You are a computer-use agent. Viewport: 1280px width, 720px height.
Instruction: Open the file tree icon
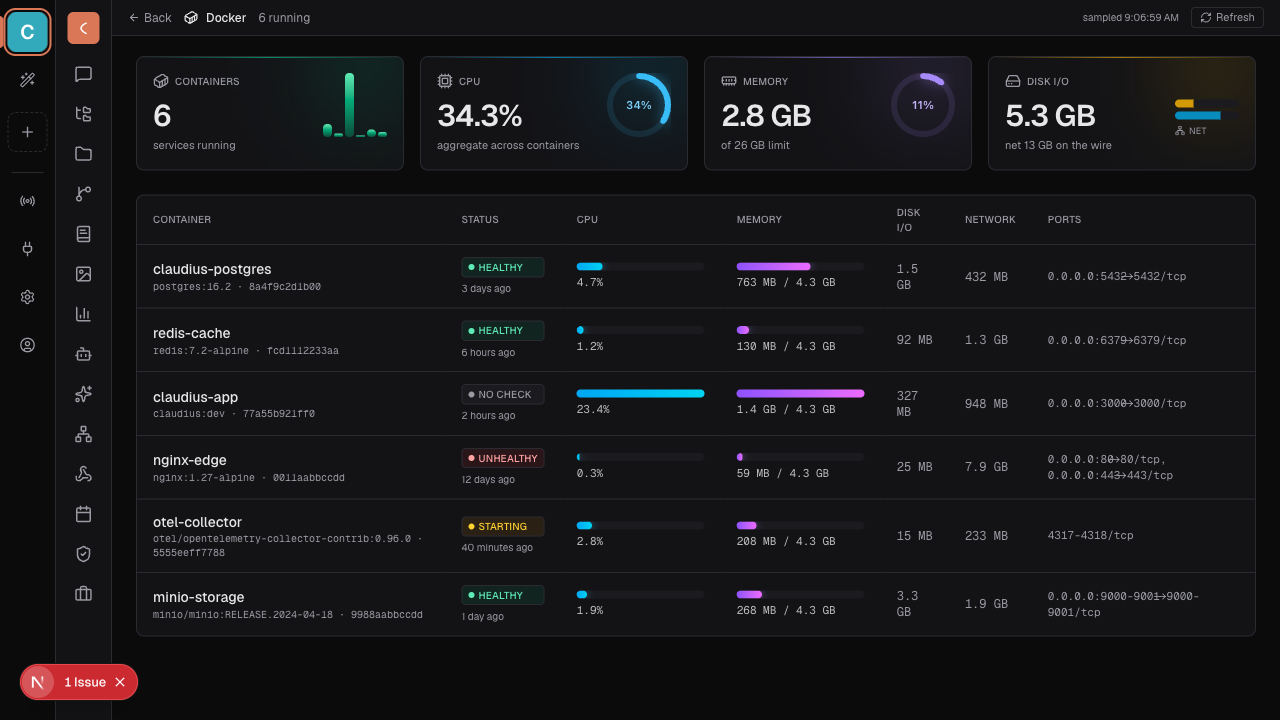click(83, 114)
